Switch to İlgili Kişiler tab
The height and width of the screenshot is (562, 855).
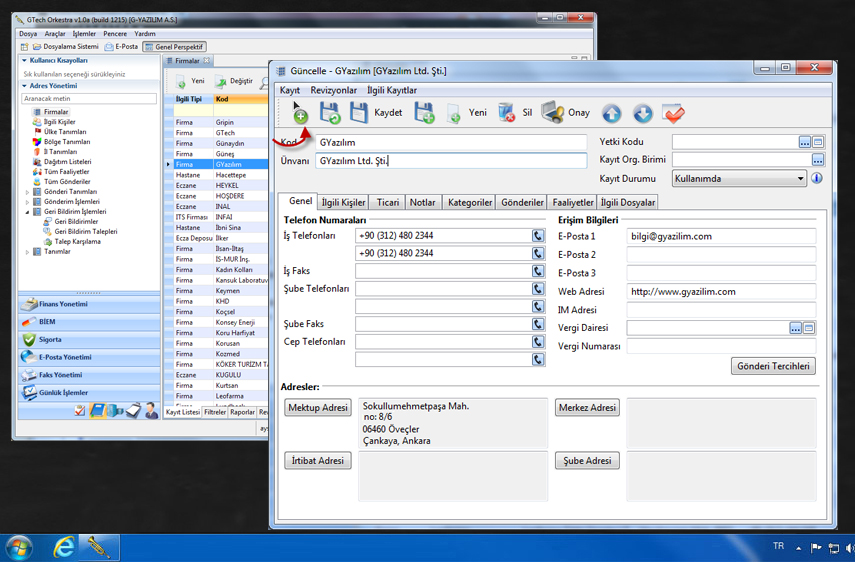click(x=343, y=202)
